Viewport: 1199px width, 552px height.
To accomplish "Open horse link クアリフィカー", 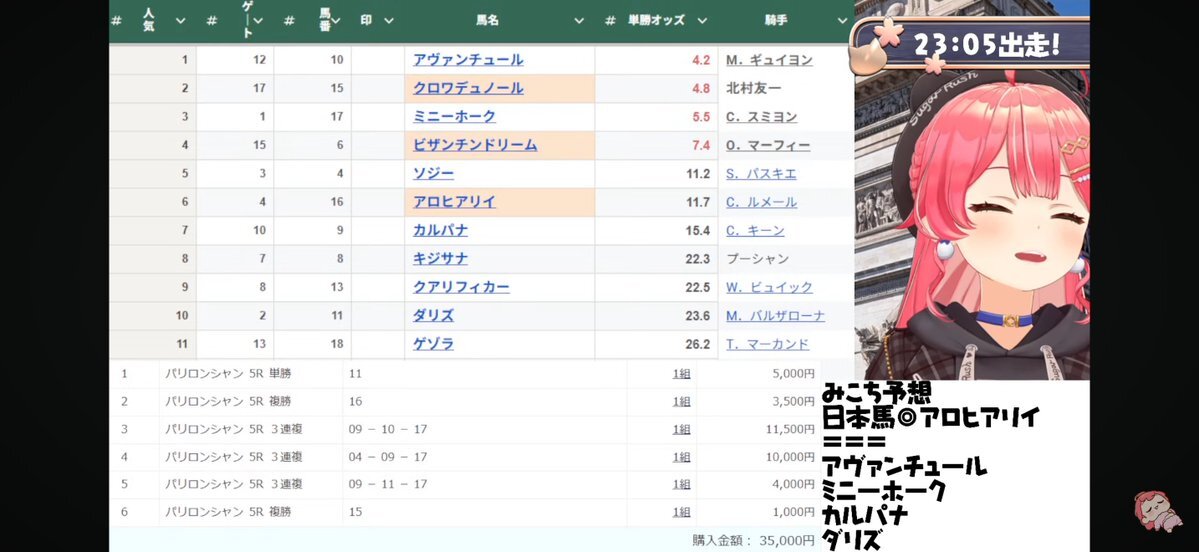I will (461, 287).
